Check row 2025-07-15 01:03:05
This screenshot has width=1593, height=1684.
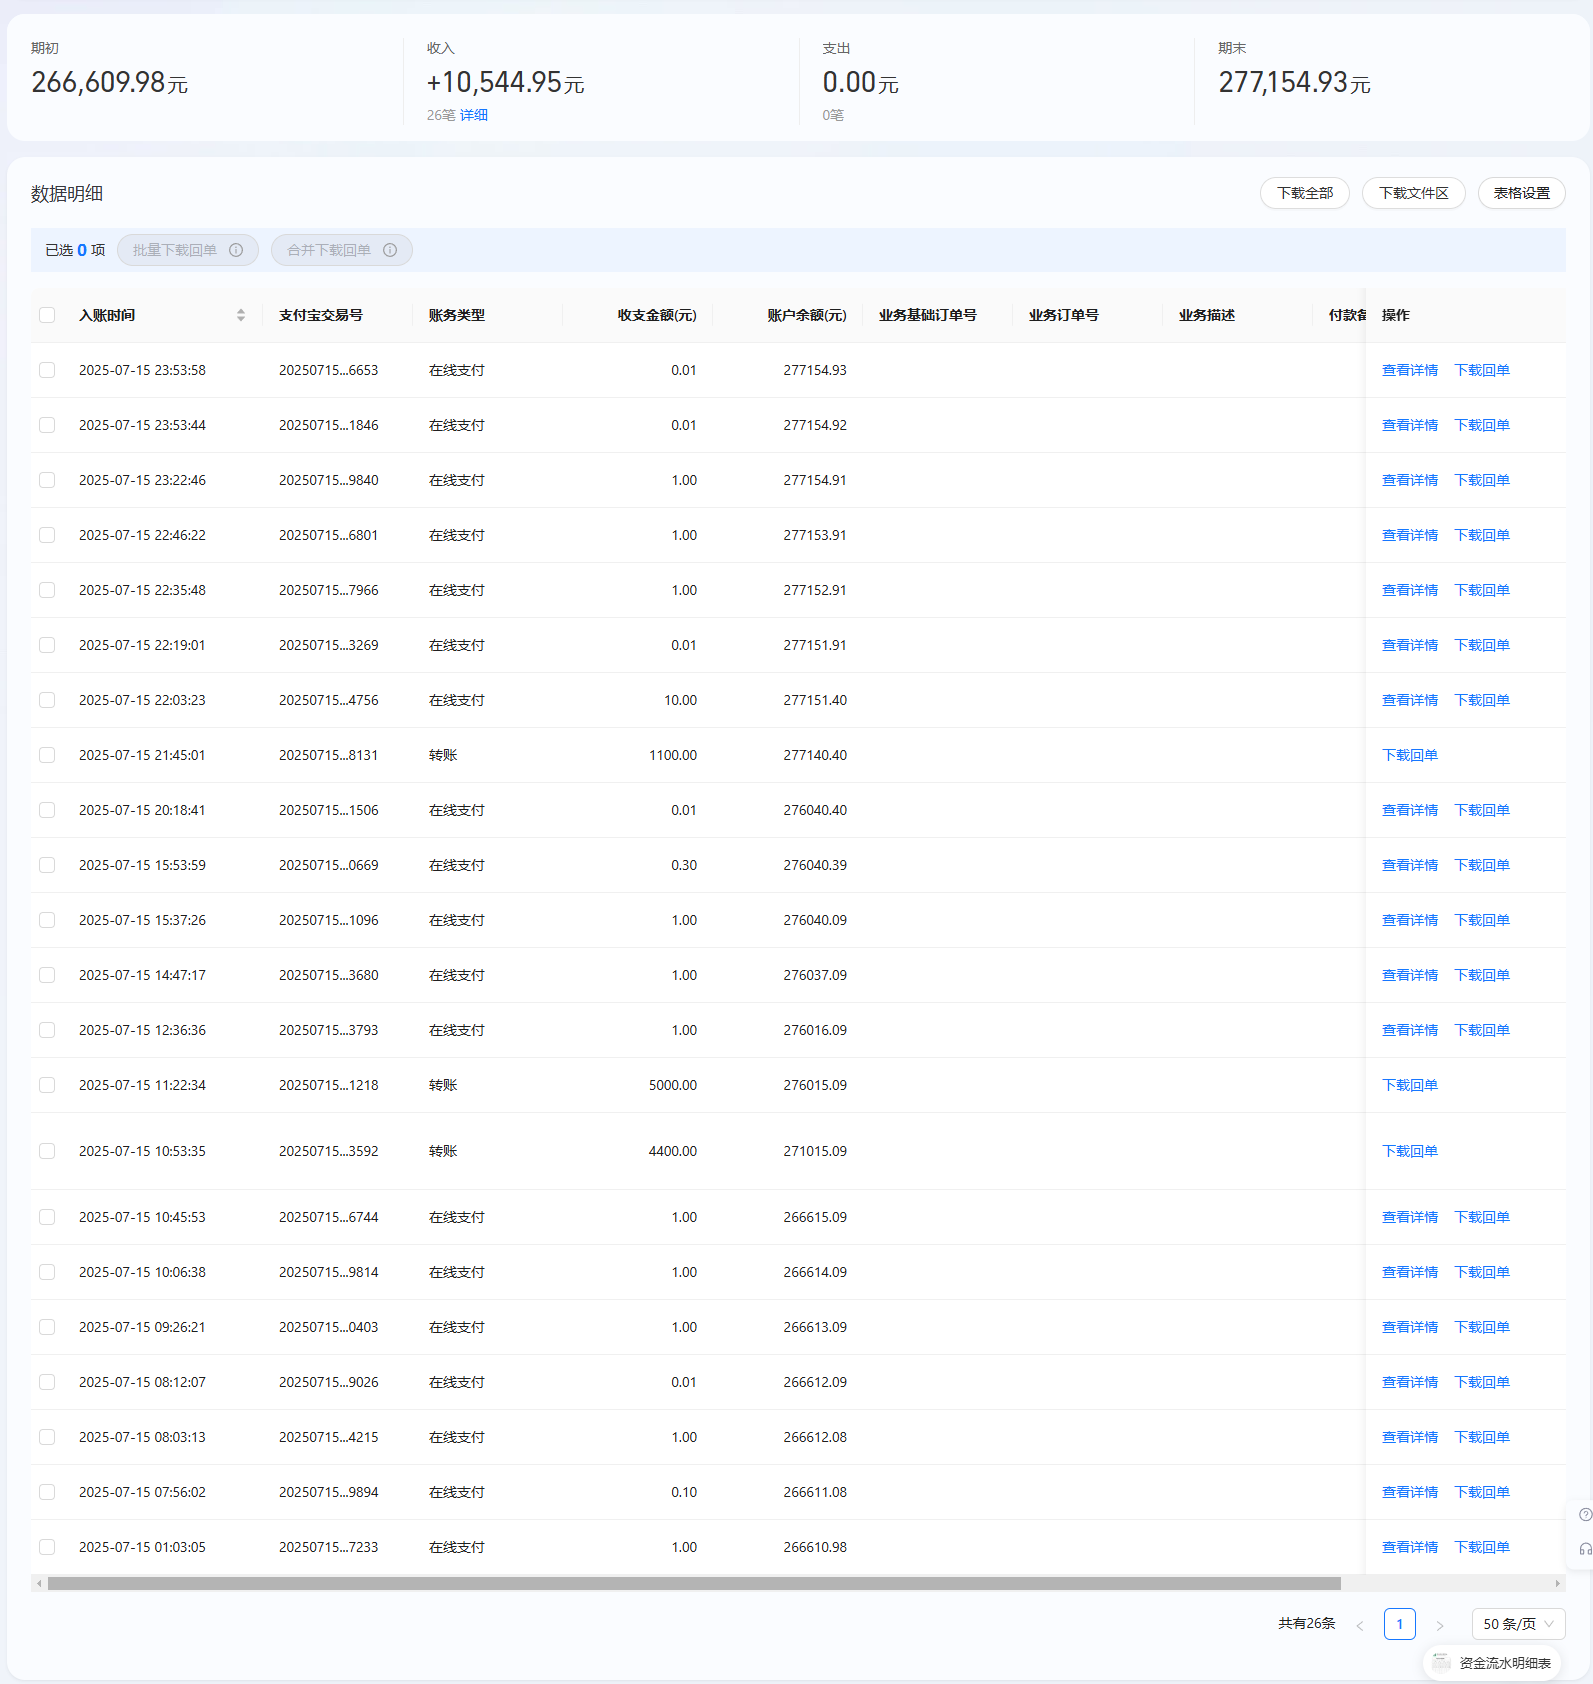(x=47, y=1547)
